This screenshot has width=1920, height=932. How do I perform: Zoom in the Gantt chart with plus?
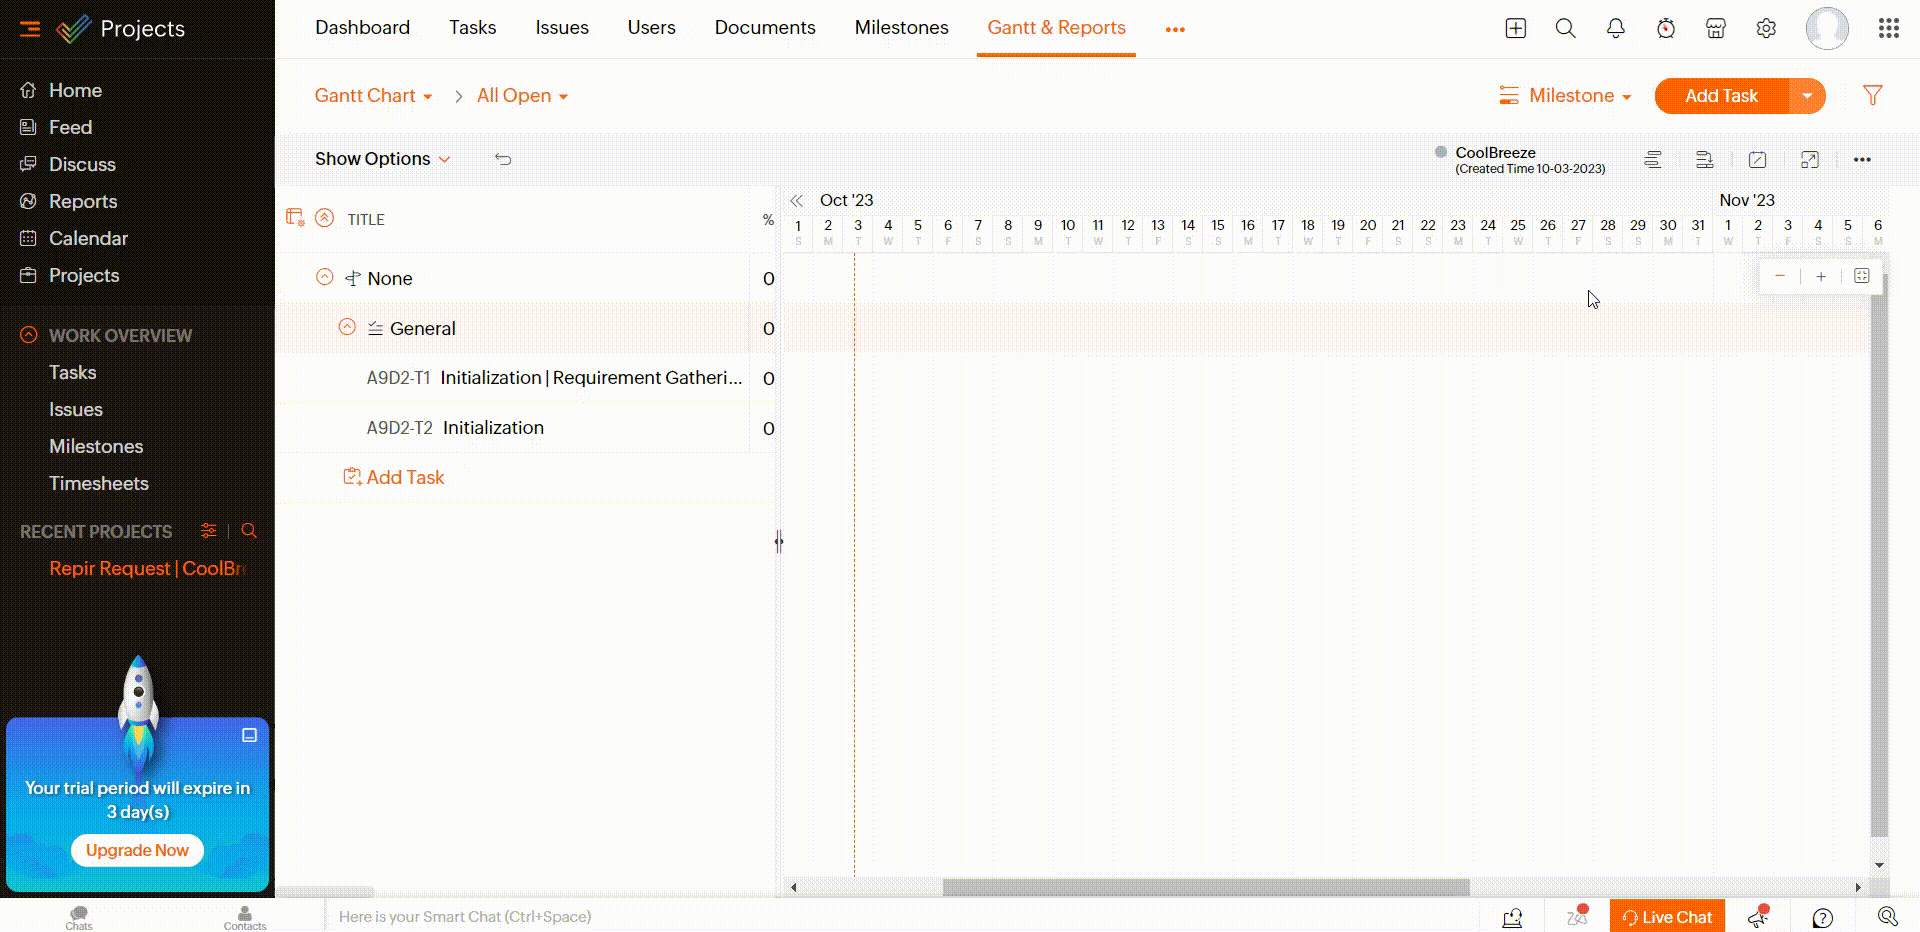point(1820,277)
